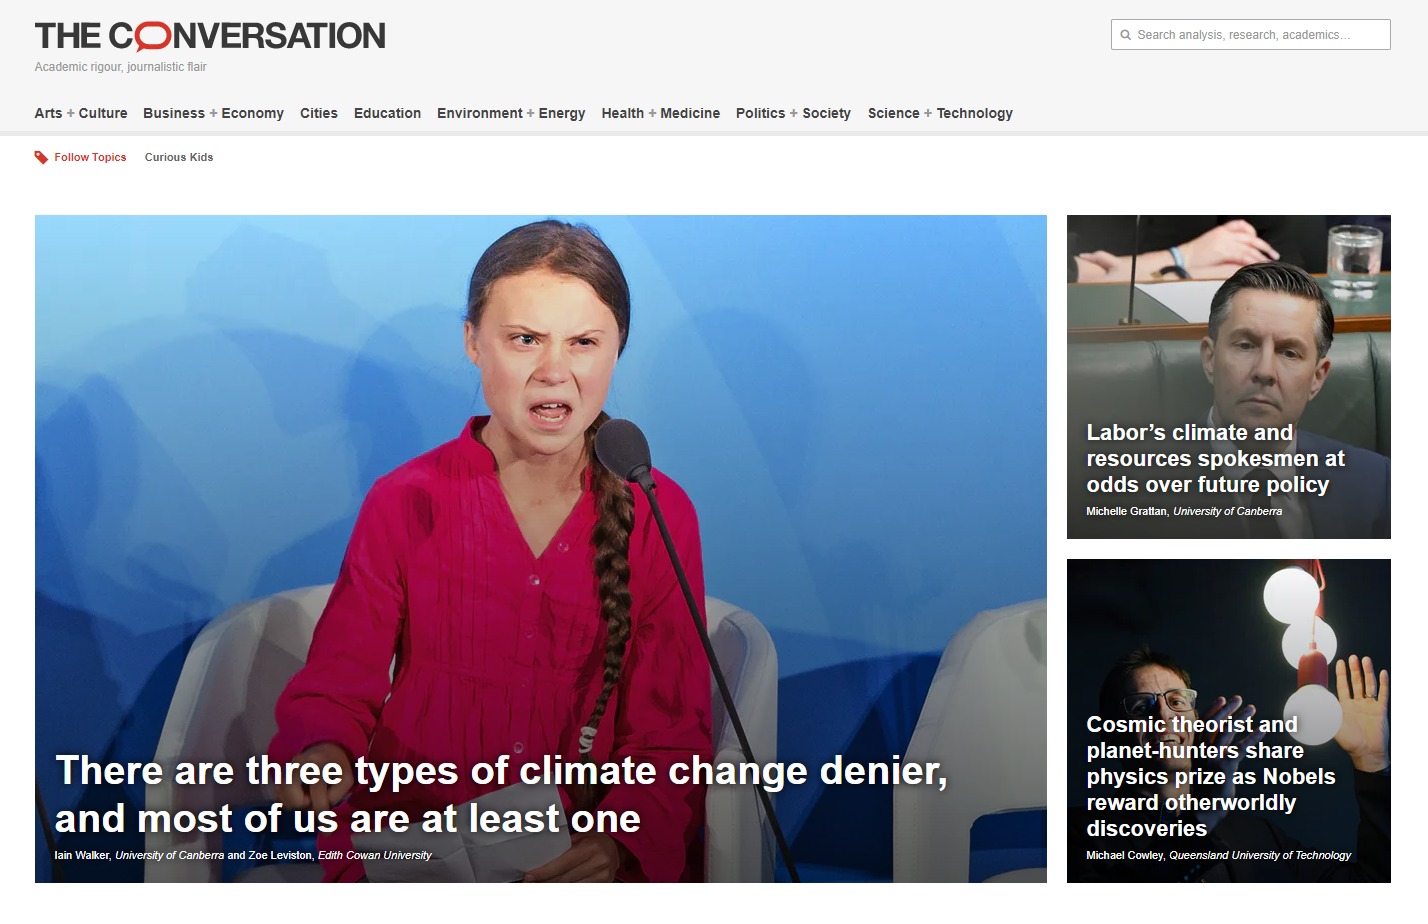
Task: Click the University of Canberra text under Labor headline
Action: (x=1228, y=512)
